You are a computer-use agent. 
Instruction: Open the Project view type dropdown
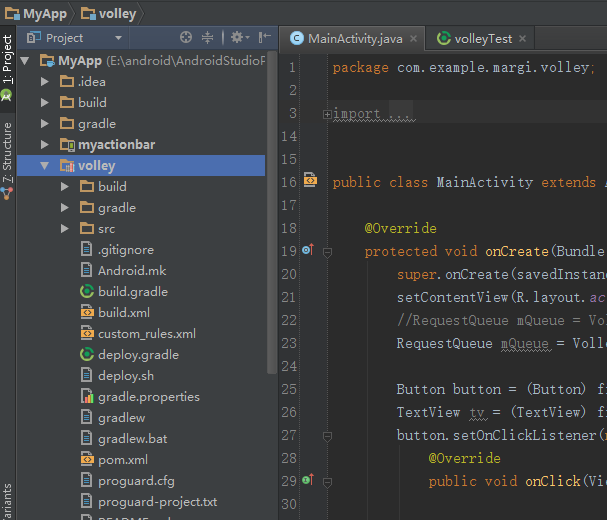coord(118,38)
